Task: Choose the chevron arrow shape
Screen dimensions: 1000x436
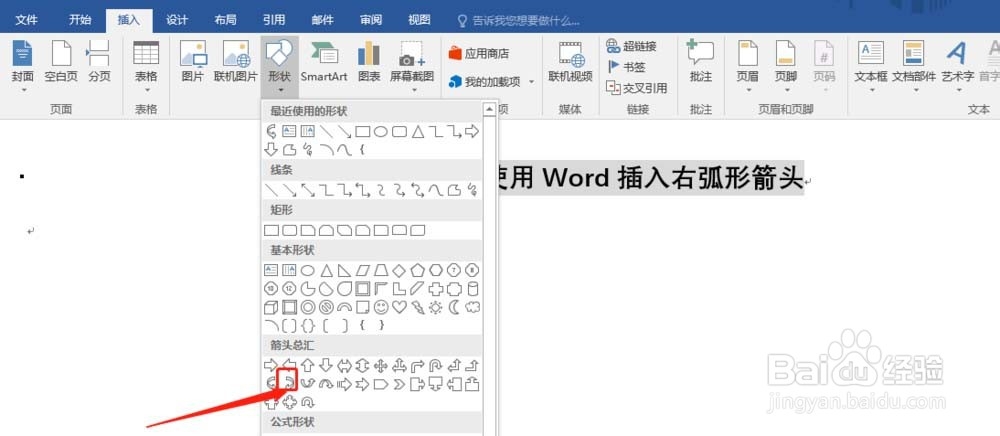Action: coord(399,384)
